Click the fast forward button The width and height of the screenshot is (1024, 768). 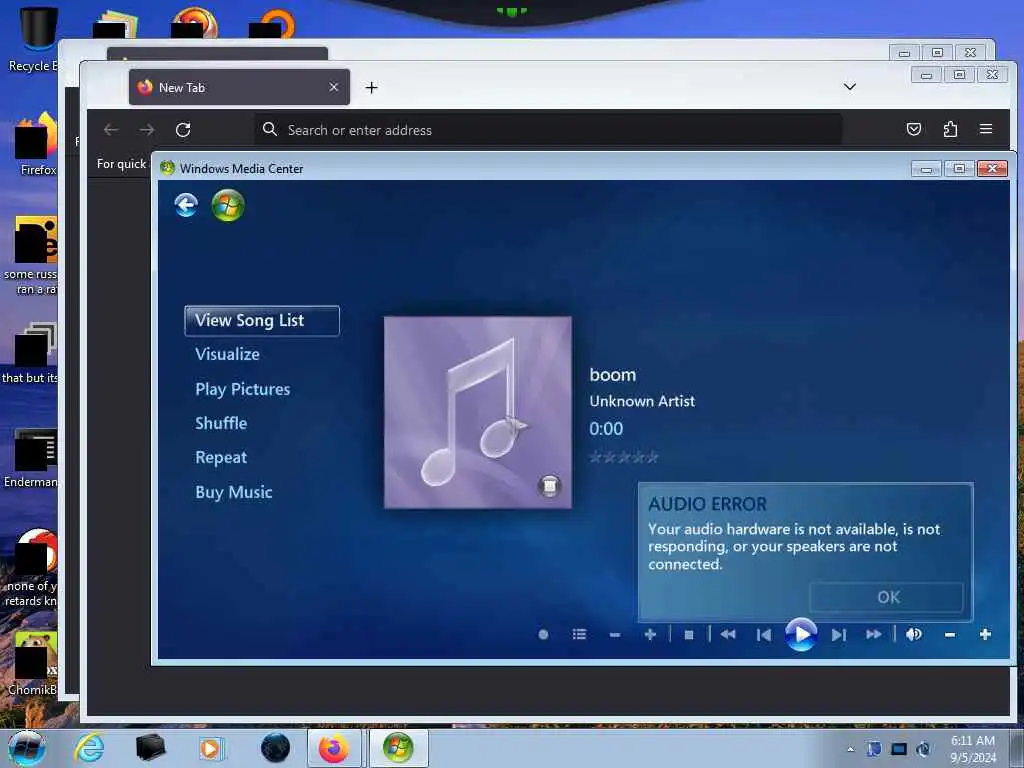click(873, 634)
